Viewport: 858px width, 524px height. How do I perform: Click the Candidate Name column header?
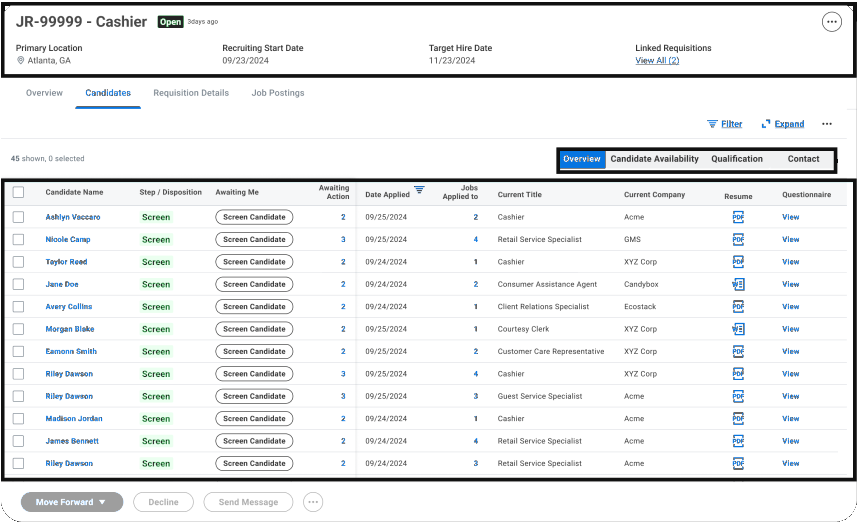pos(74,193)
